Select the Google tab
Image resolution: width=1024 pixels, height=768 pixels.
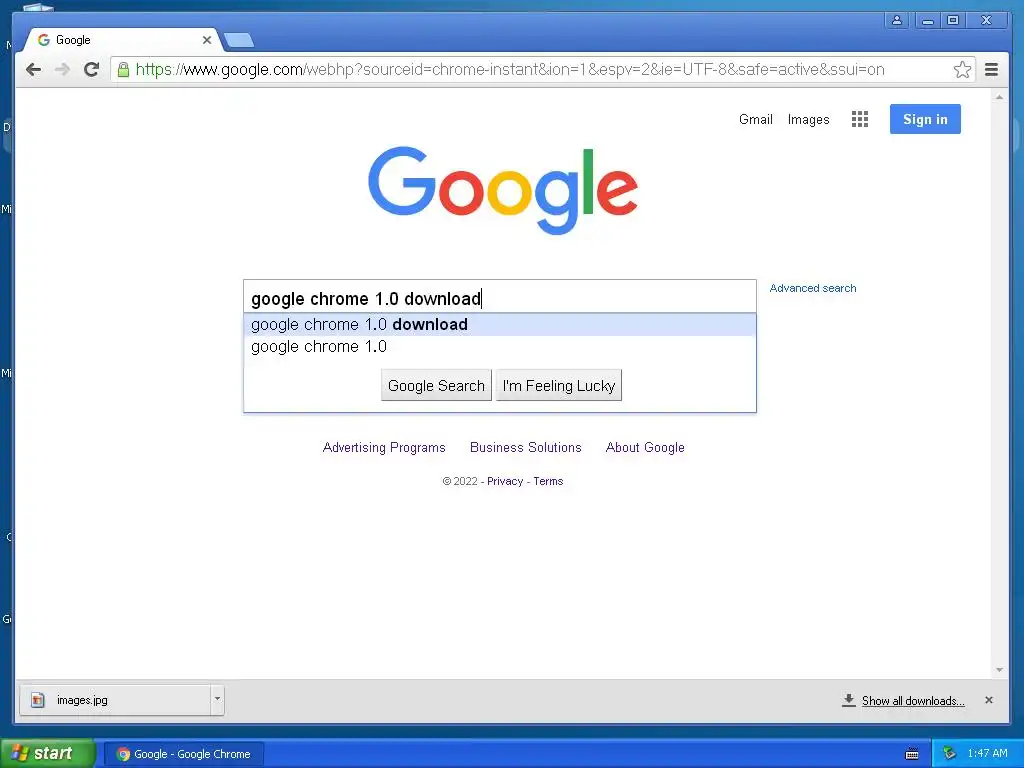[x=121, y=40]
